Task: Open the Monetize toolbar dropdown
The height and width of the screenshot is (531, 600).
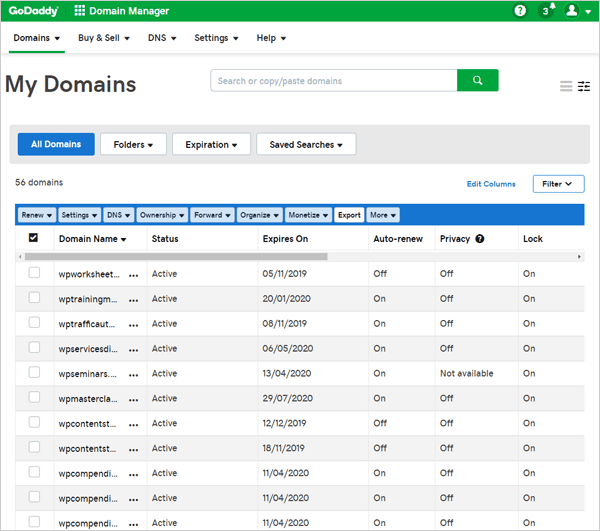Action: coord(308,215)
